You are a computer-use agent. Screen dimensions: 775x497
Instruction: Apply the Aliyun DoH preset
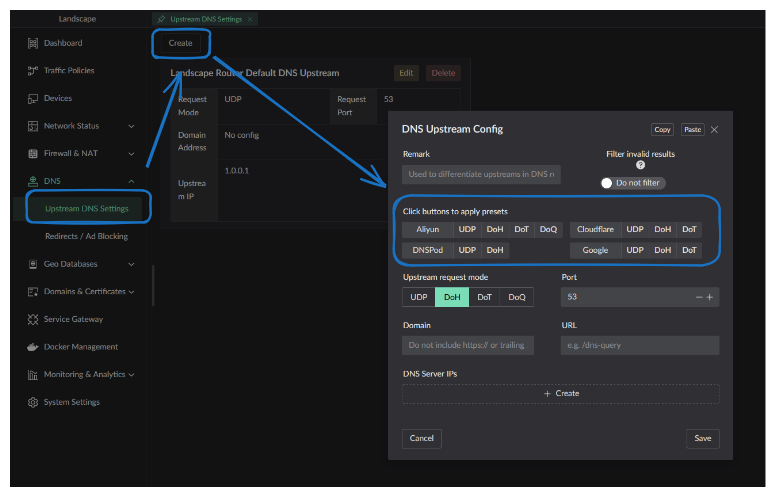point(495,230)
